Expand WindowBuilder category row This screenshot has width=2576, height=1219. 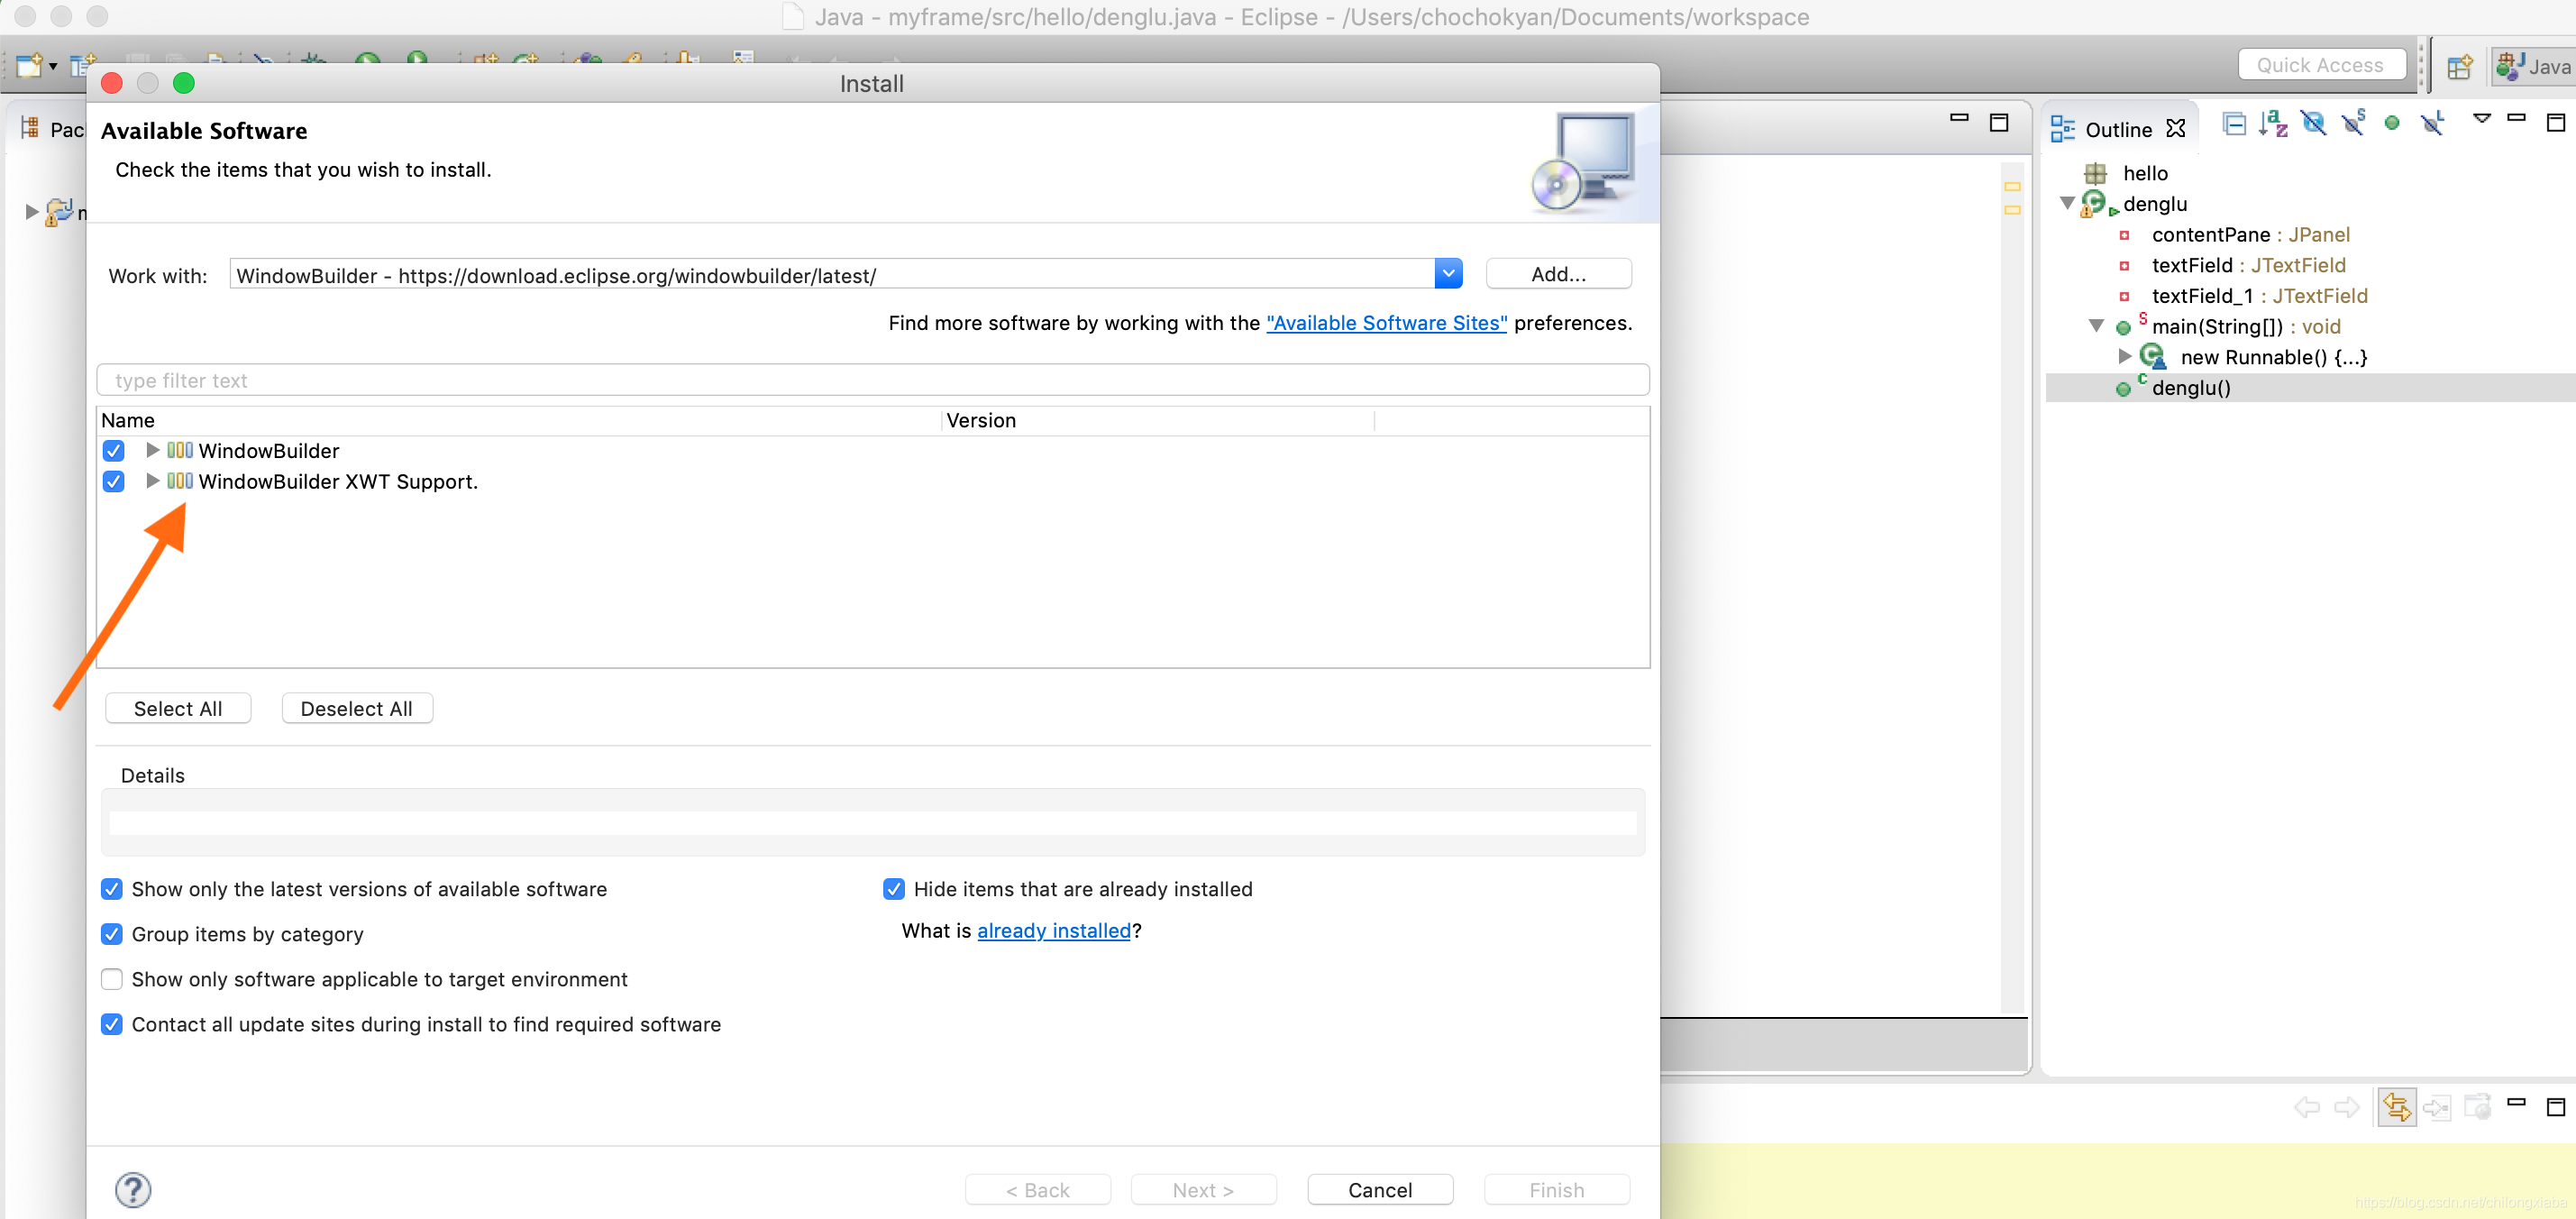[152, 450]
